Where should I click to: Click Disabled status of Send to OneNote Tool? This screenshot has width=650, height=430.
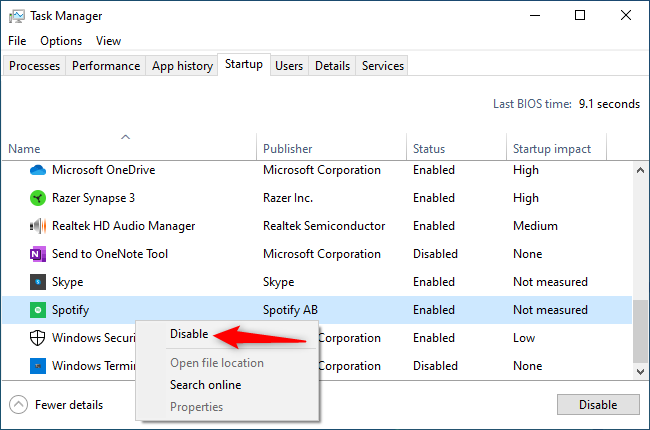click(x=435, y=254)
